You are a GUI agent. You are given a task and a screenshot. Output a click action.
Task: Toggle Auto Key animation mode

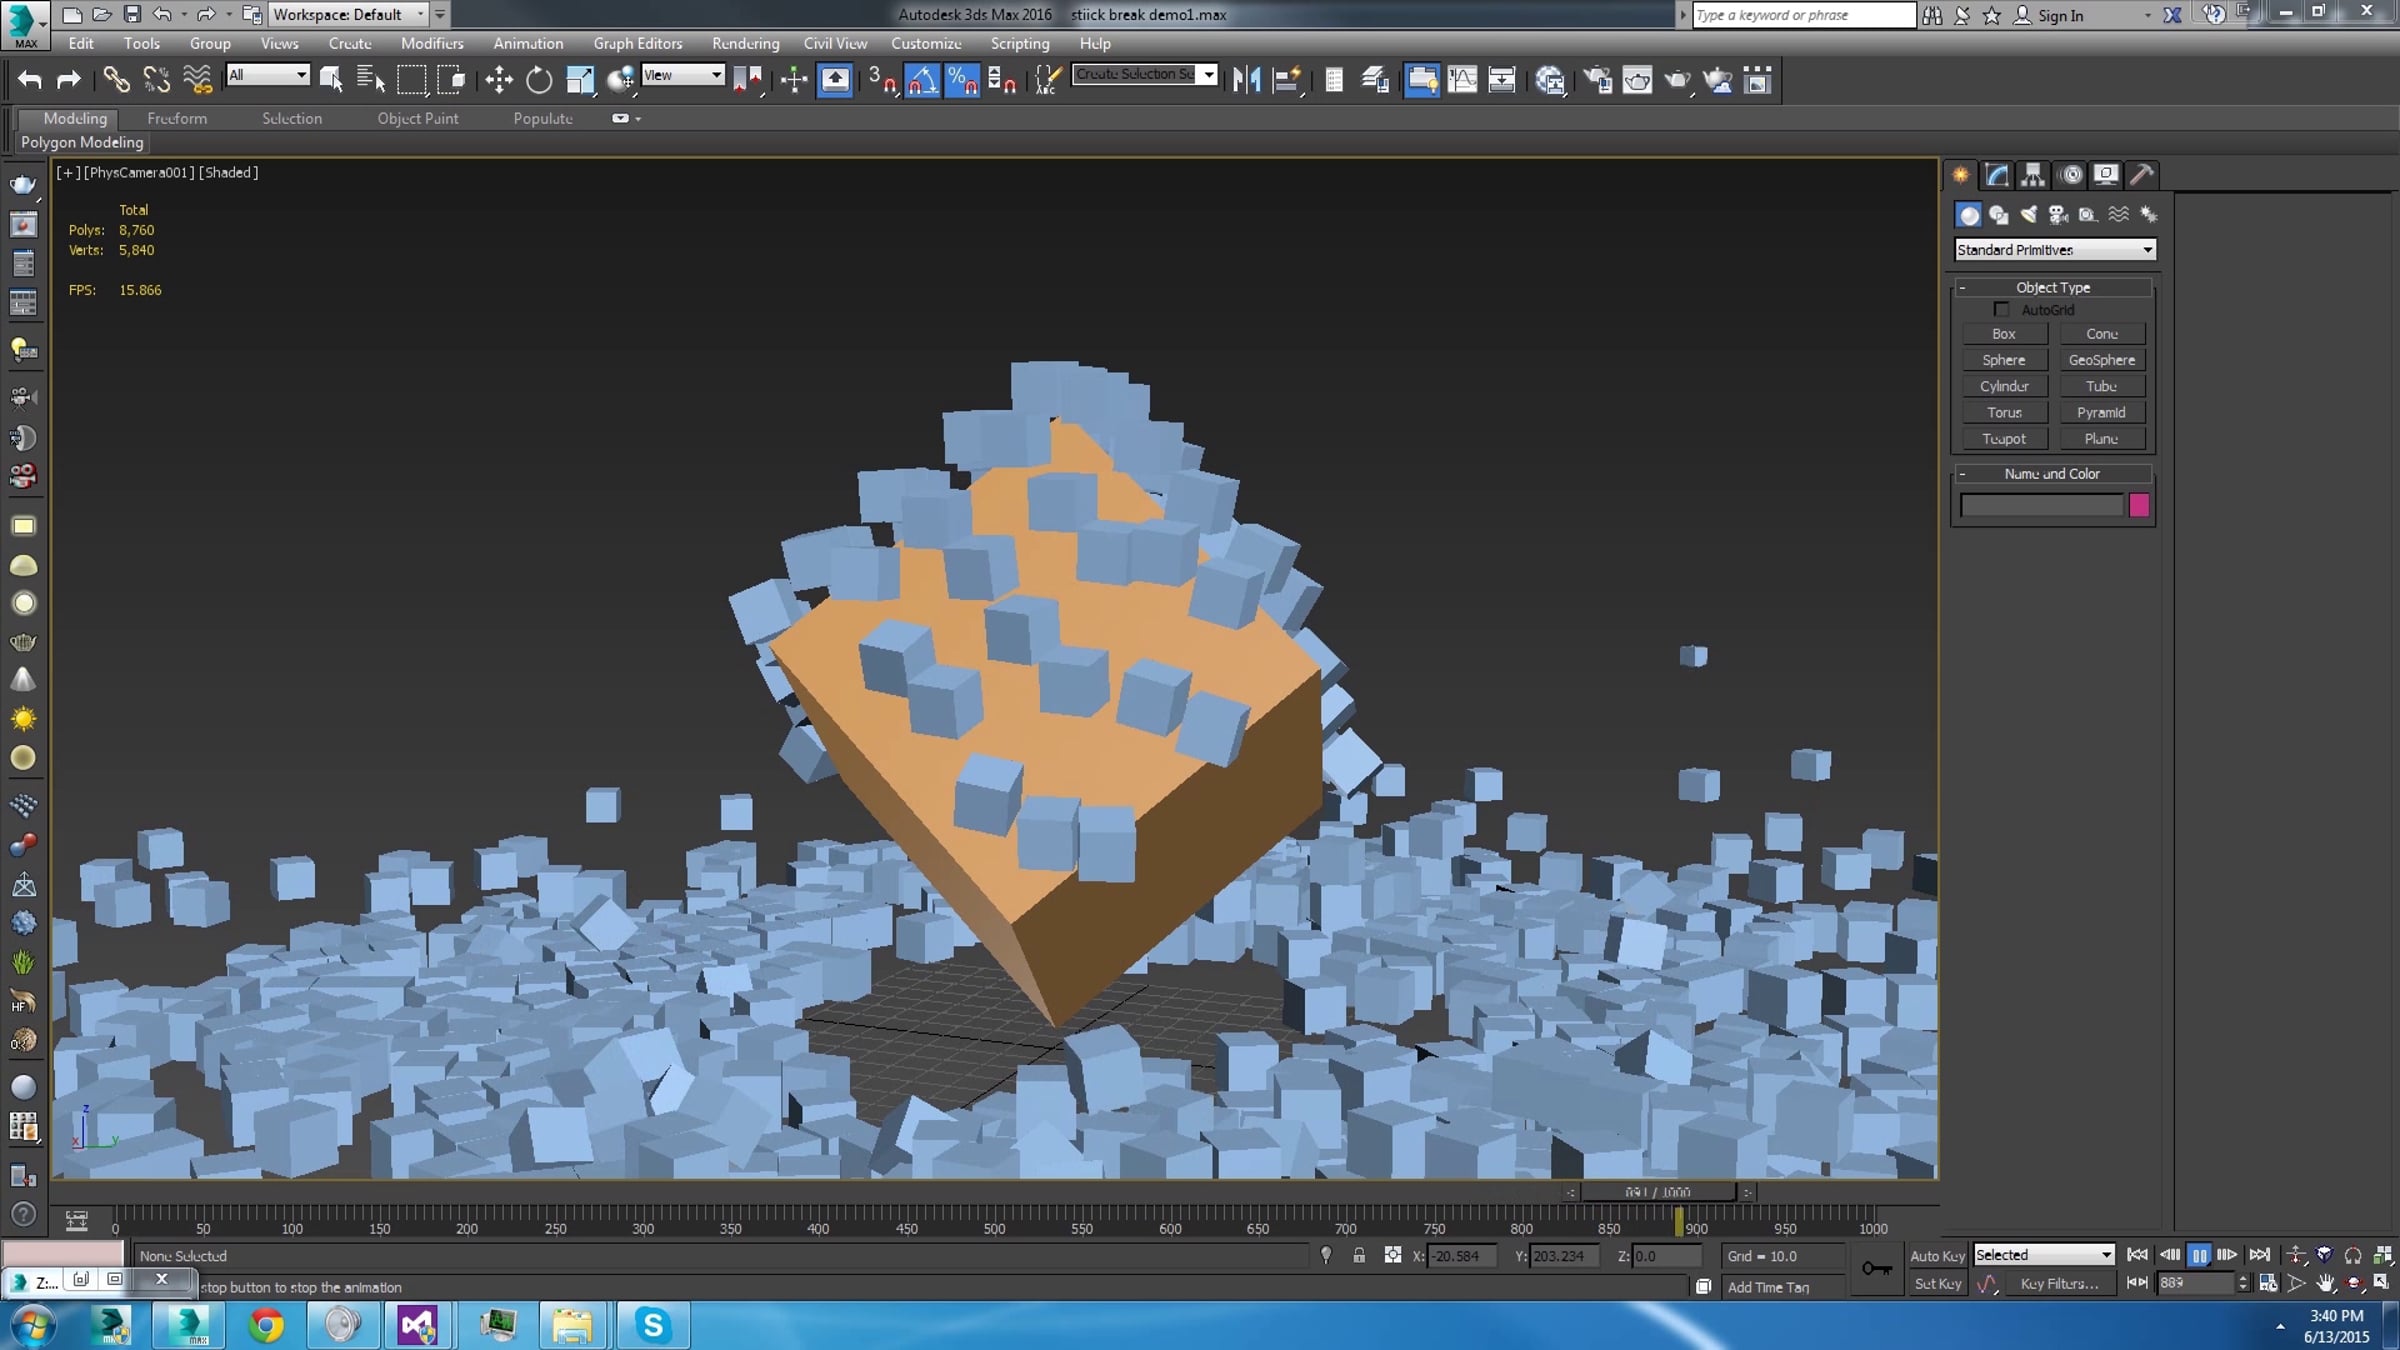click(x=1937, y=1256)
